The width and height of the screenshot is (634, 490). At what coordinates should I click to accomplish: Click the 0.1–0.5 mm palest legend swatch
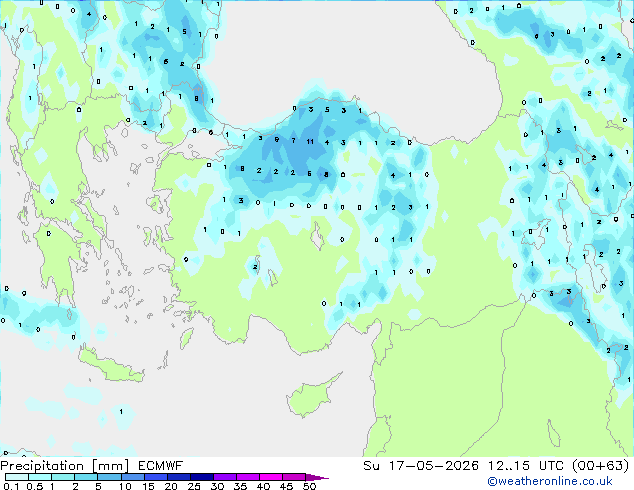pyautogui.click(x=17, y=477)
